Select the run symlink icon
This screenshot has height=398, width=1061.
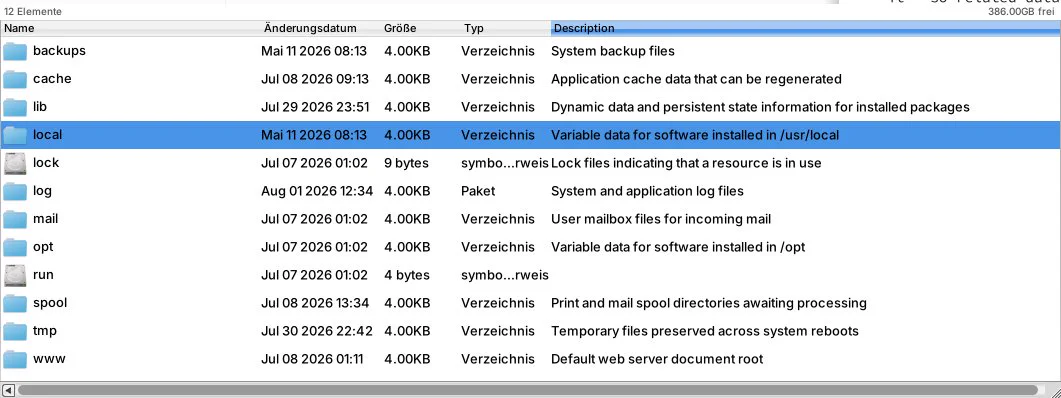15,275
